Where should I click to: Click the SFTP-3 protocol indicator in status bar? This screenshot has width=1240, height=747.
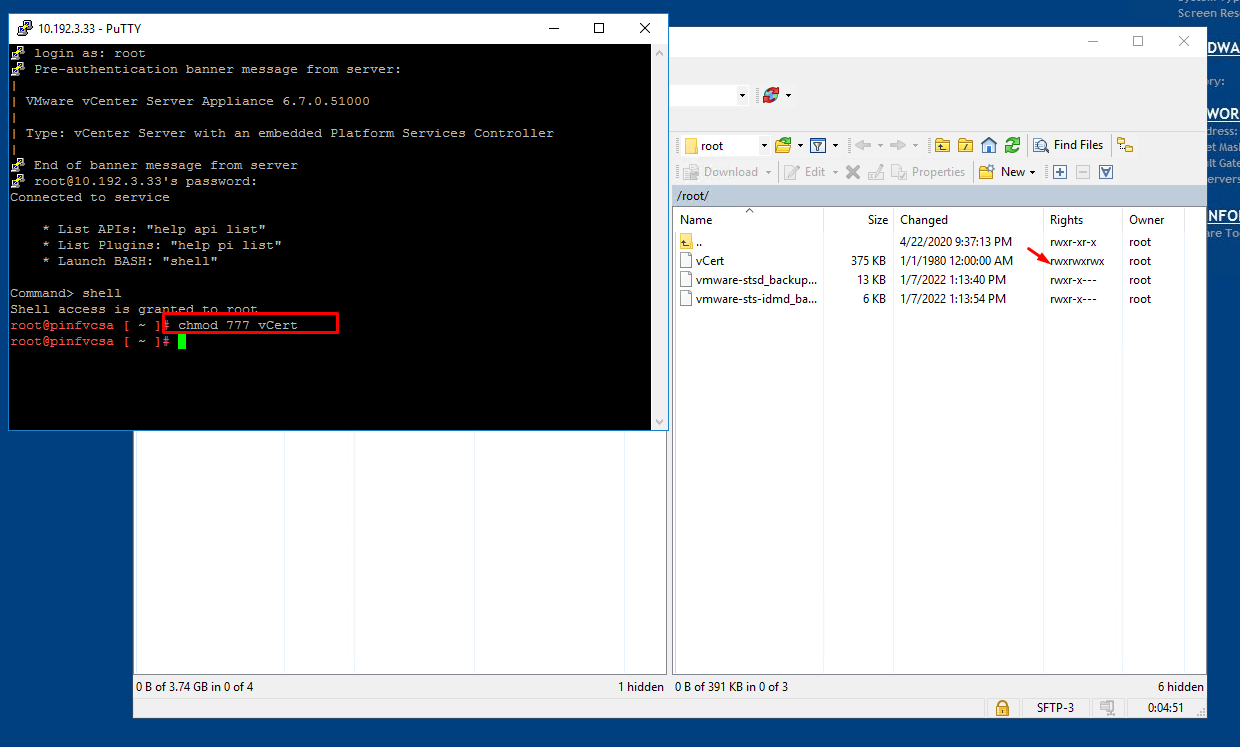(x=1054, y=708)
